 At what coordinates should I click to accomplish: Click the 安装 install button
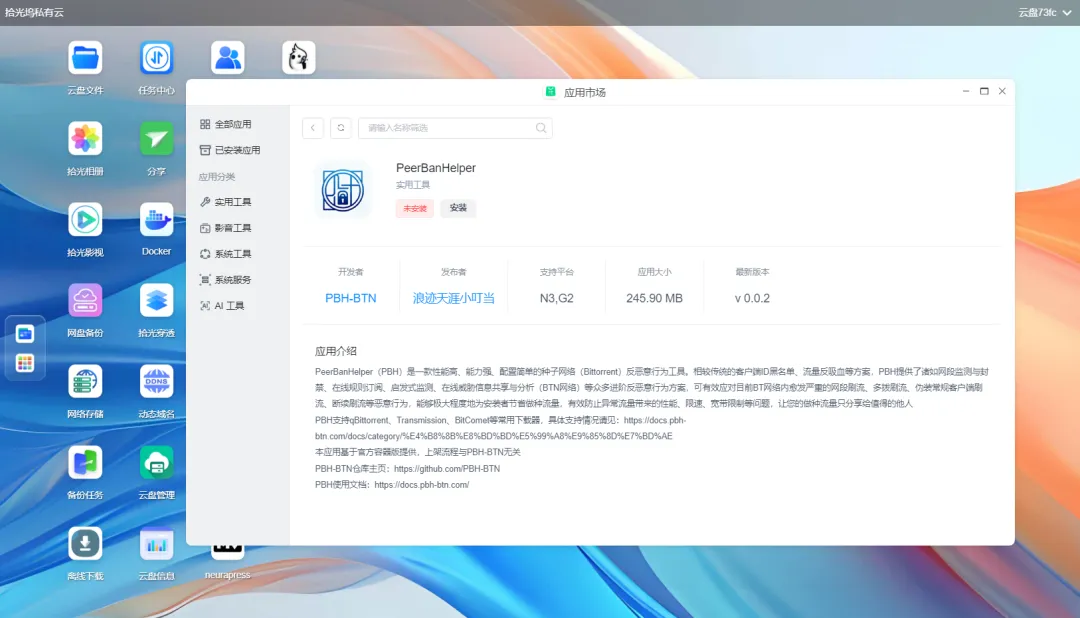coord(458,207)
